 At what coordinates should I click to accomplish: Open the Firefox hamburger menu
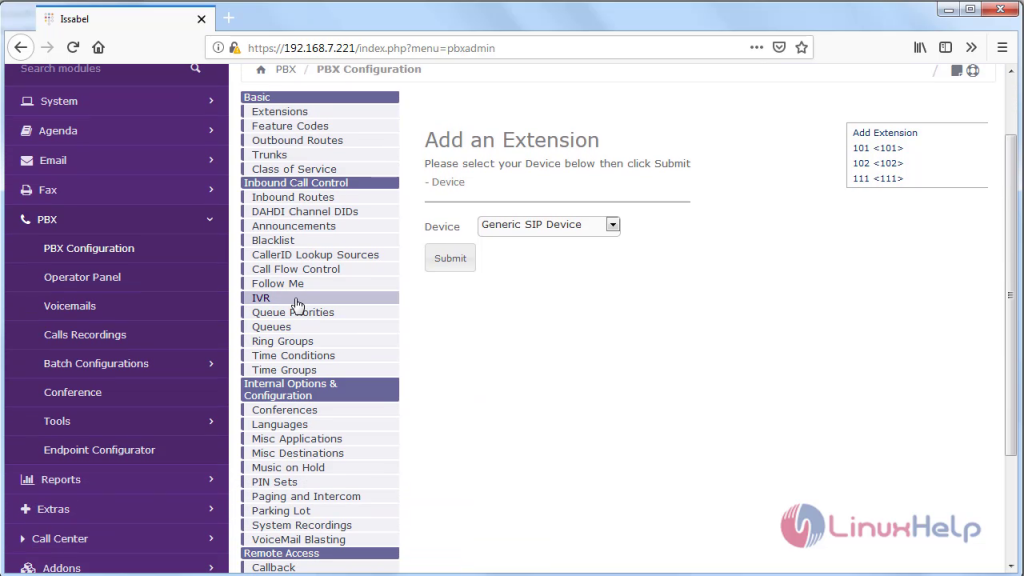click(1002, 47)
